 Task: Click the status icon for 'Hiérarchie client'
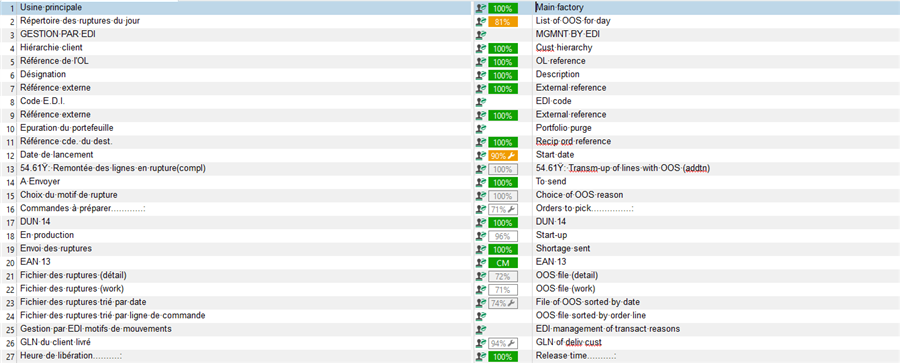[x=481, y=48]
